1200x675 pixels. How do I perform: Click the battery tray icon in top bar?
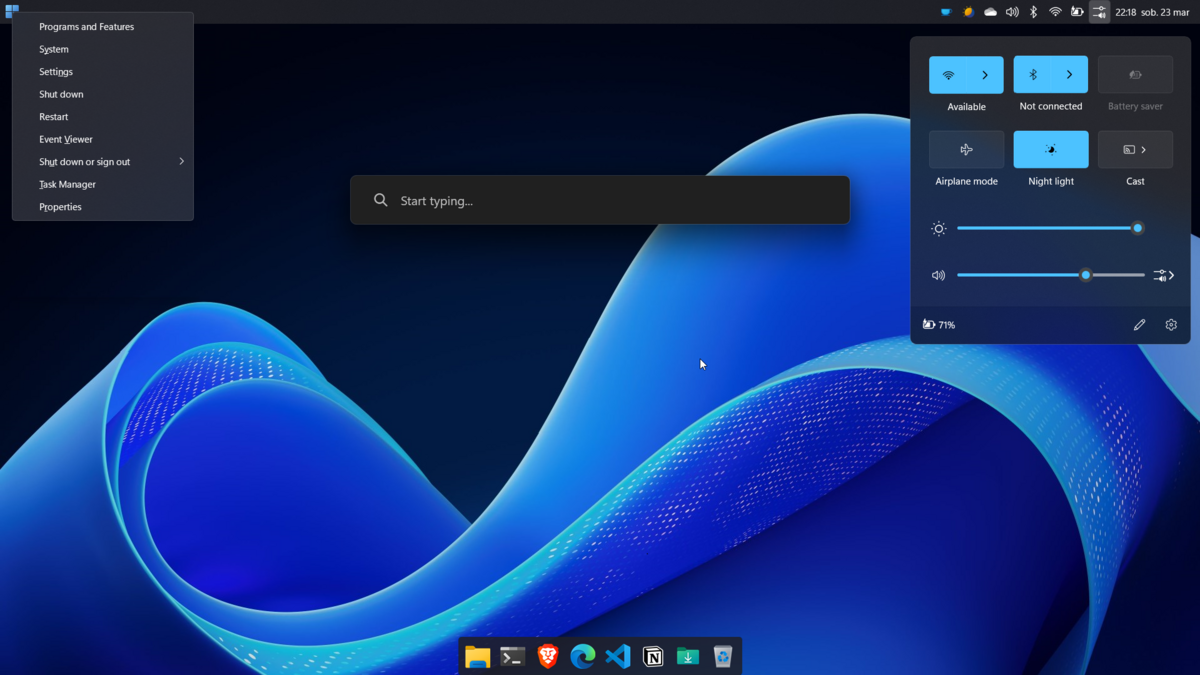click(1077, 12)
